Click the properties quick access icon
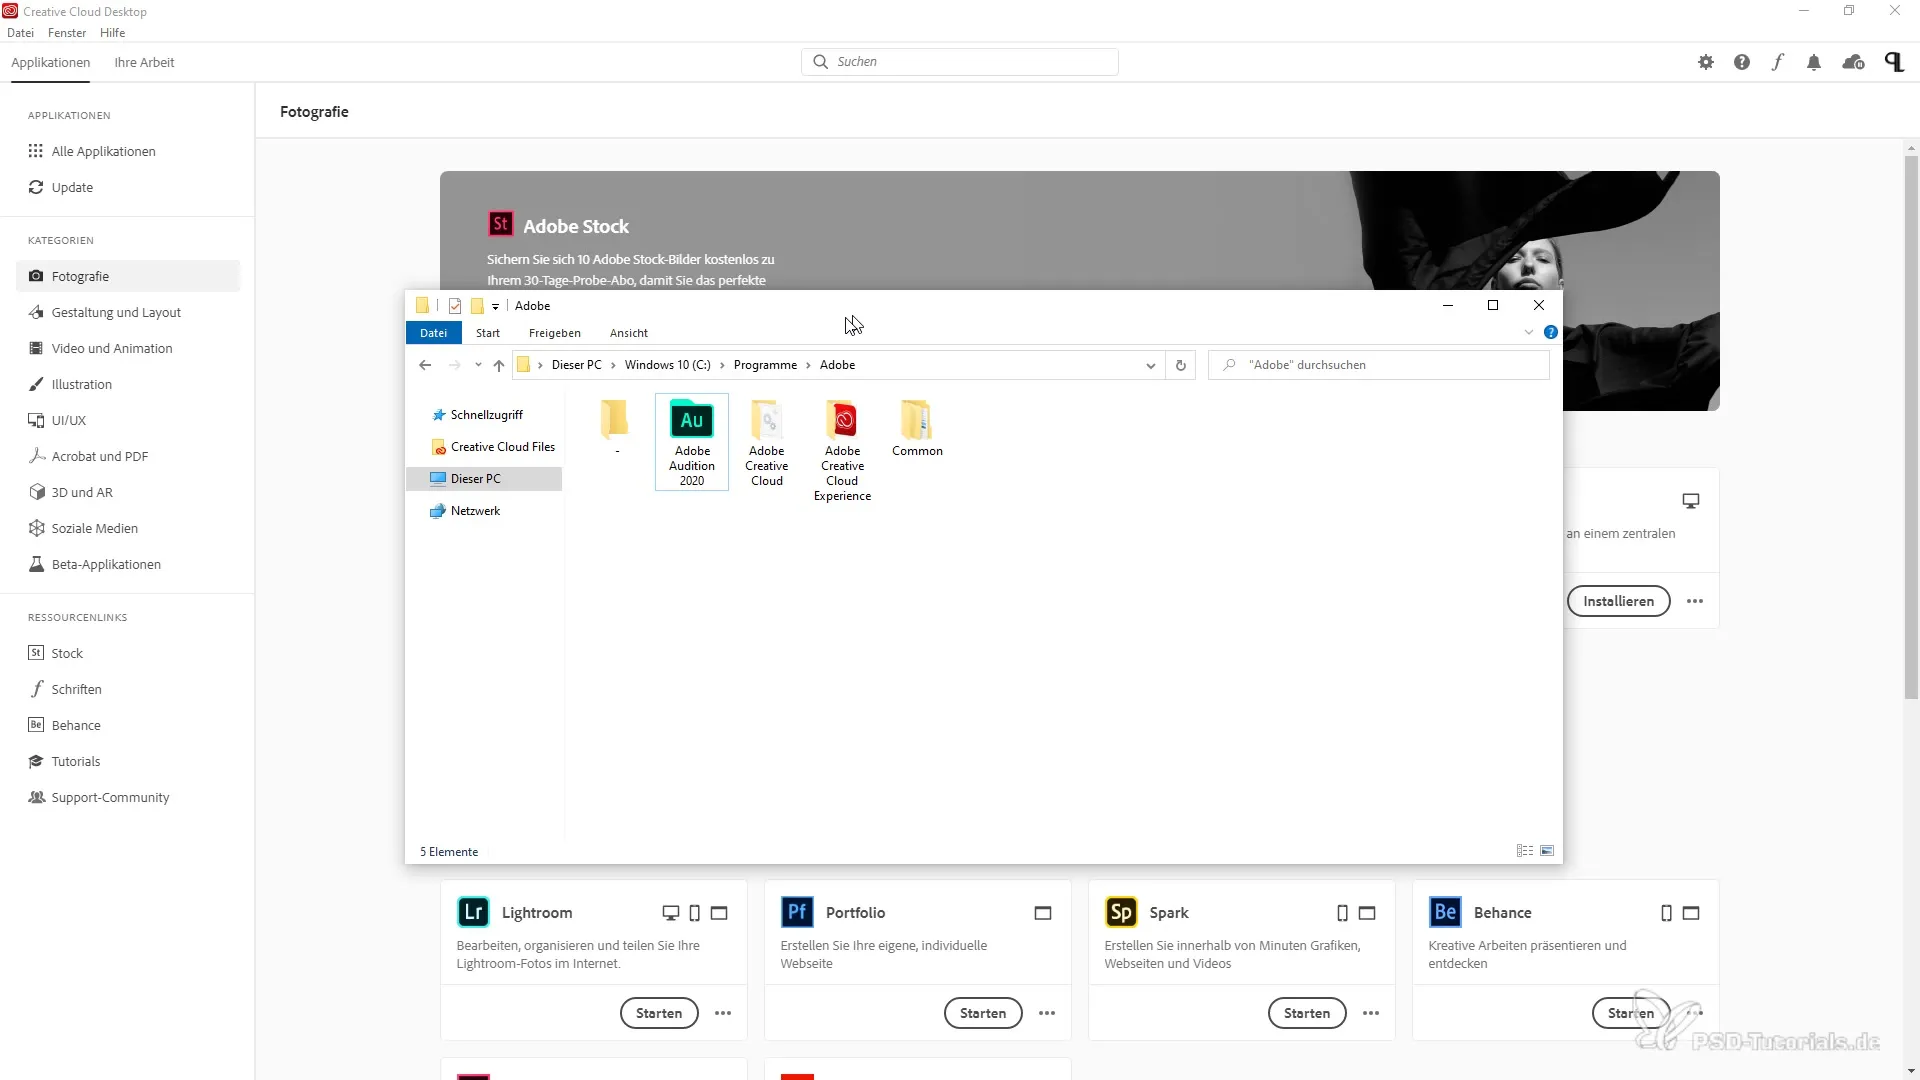Image resolution: width=1920 pixels, height=1080 pixels. tap(455, 306)
